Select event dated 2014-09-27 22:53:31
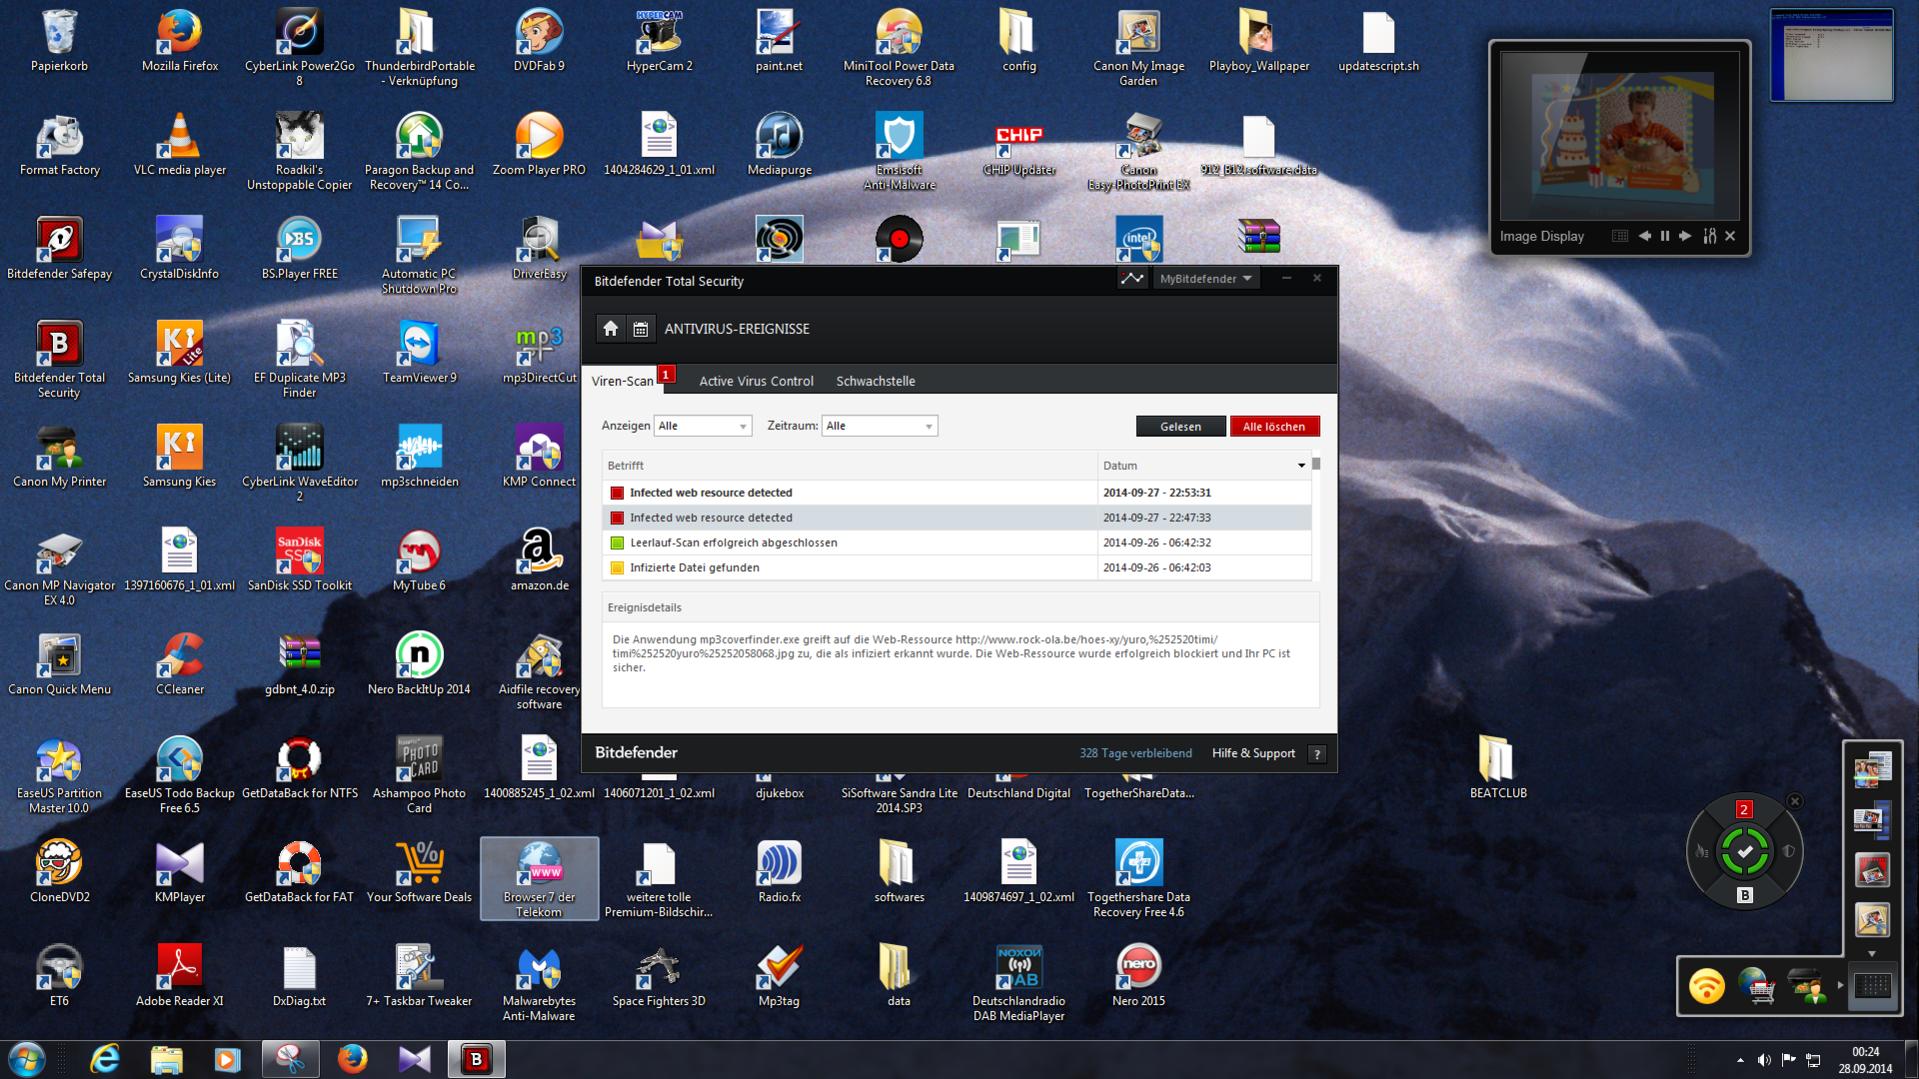The width and height of the screenshot is (1919, 1079). point(957,493)
